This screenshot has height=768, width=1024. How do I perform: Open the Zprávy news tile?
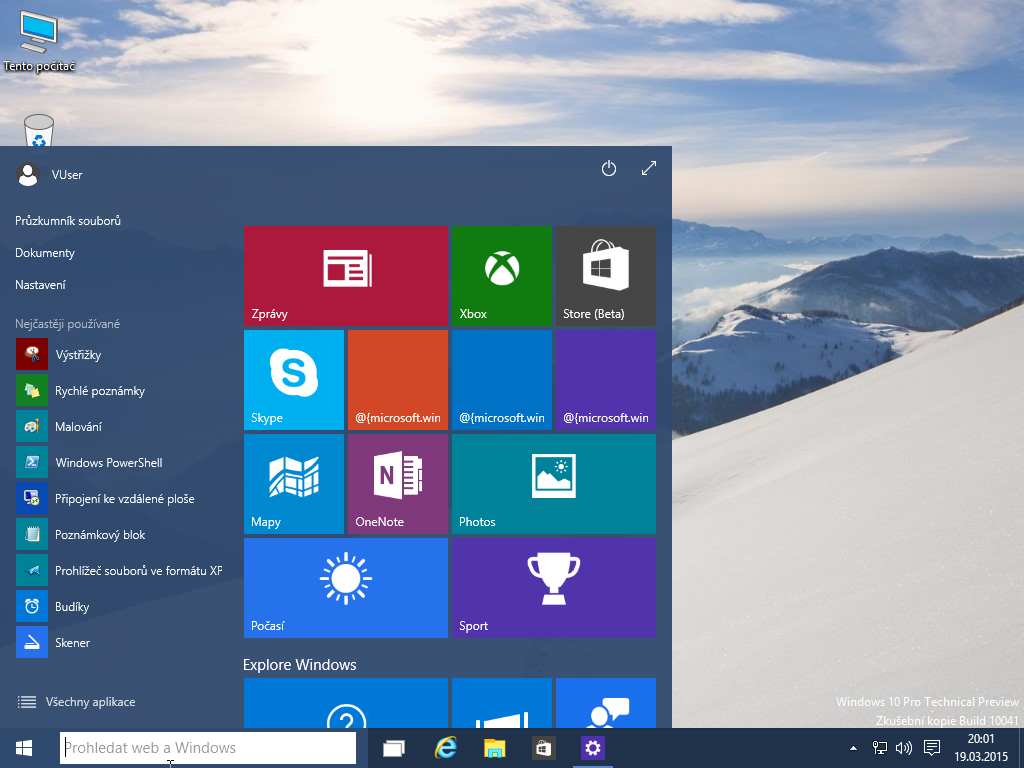pyautogui.click(x=345, y=276)
